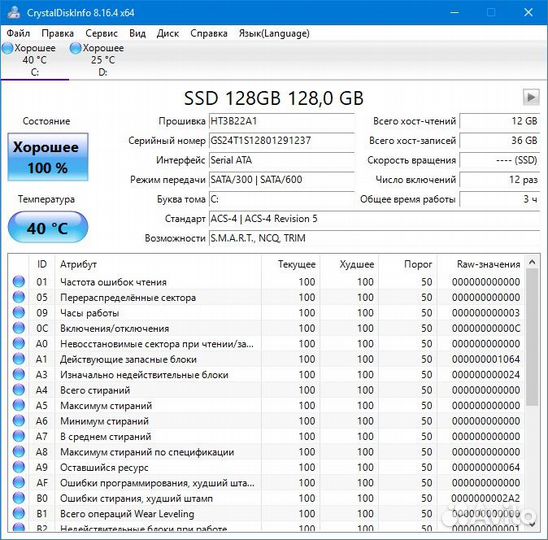Click the Хорошее 100 % health status button

pyautogui.click(x=48, y=157)
